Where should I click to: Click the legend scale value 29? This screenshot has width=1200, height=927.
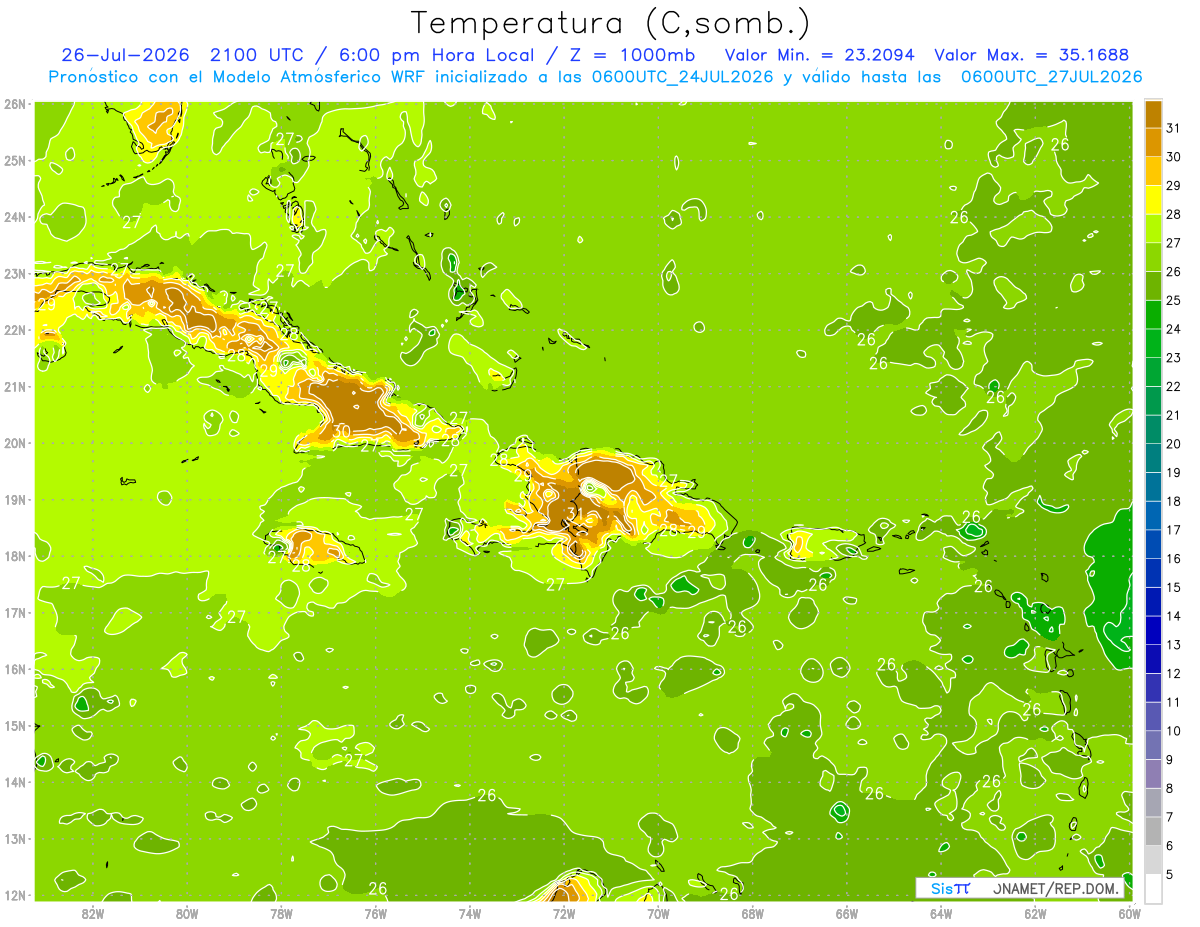tap(1173, 185)
